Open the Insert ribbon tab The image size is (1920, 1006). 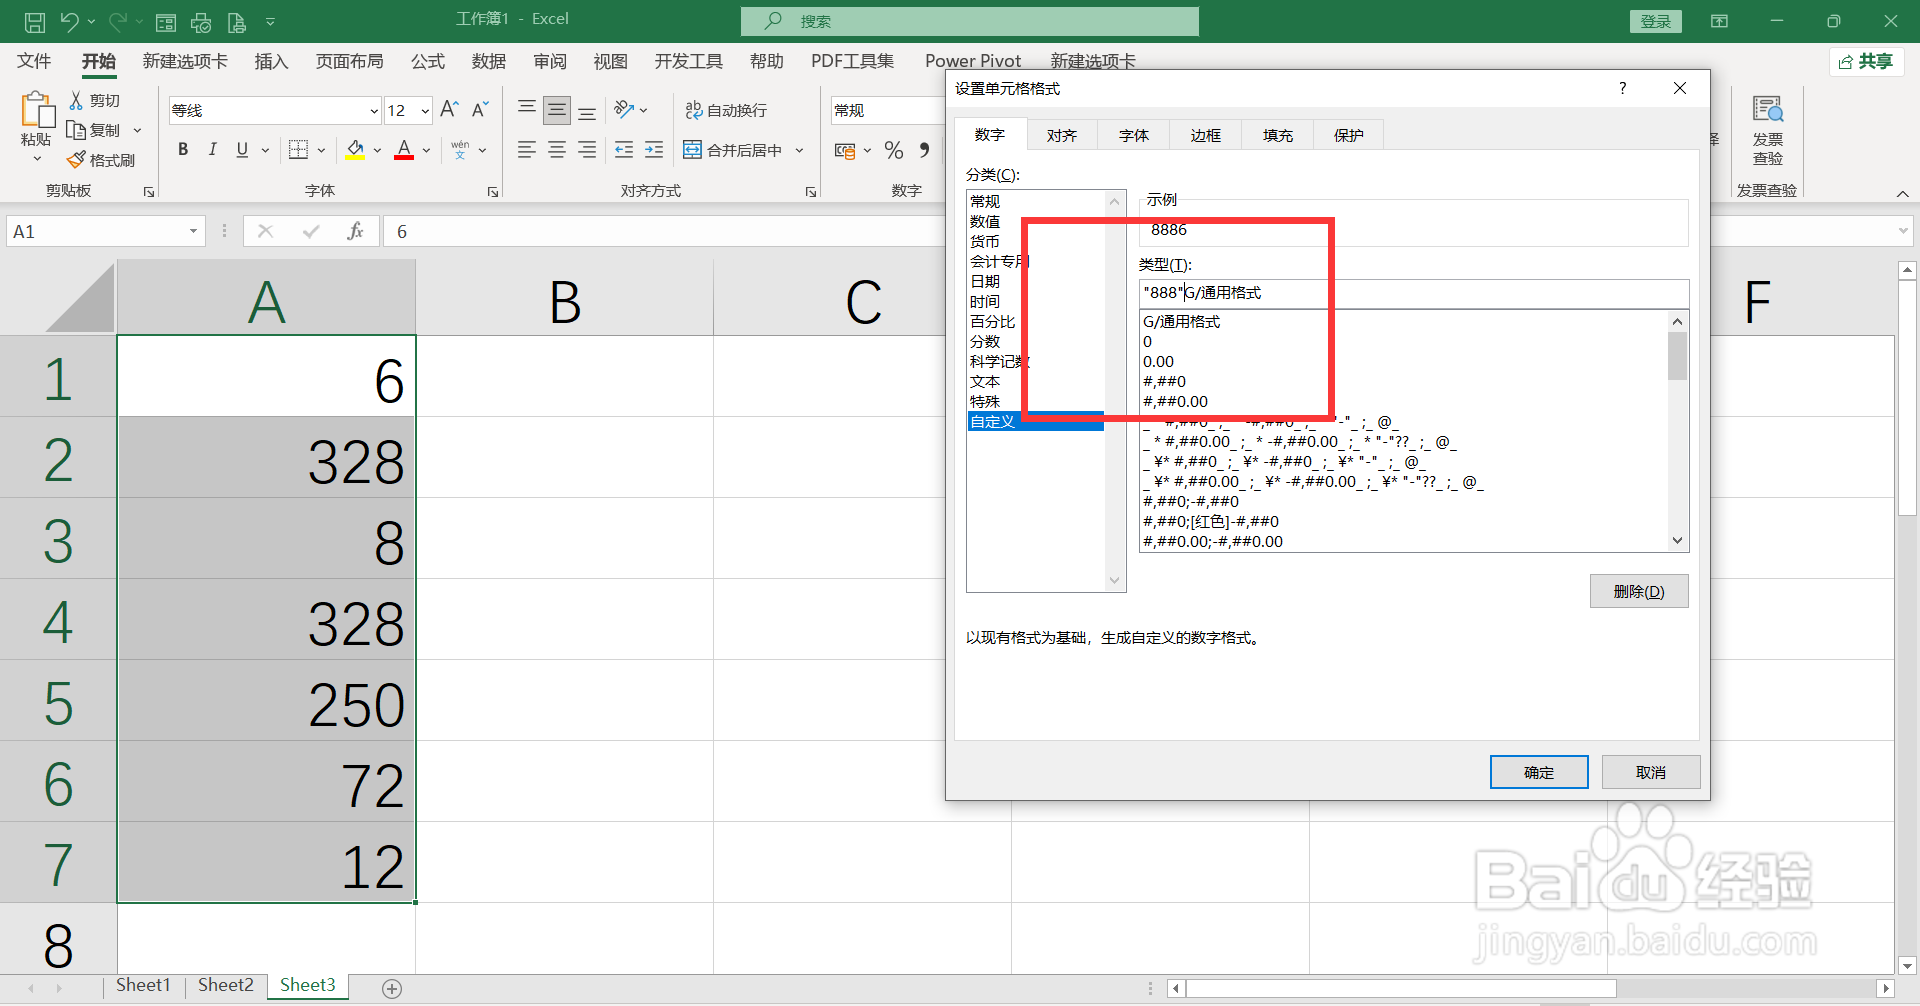(271, 62)
